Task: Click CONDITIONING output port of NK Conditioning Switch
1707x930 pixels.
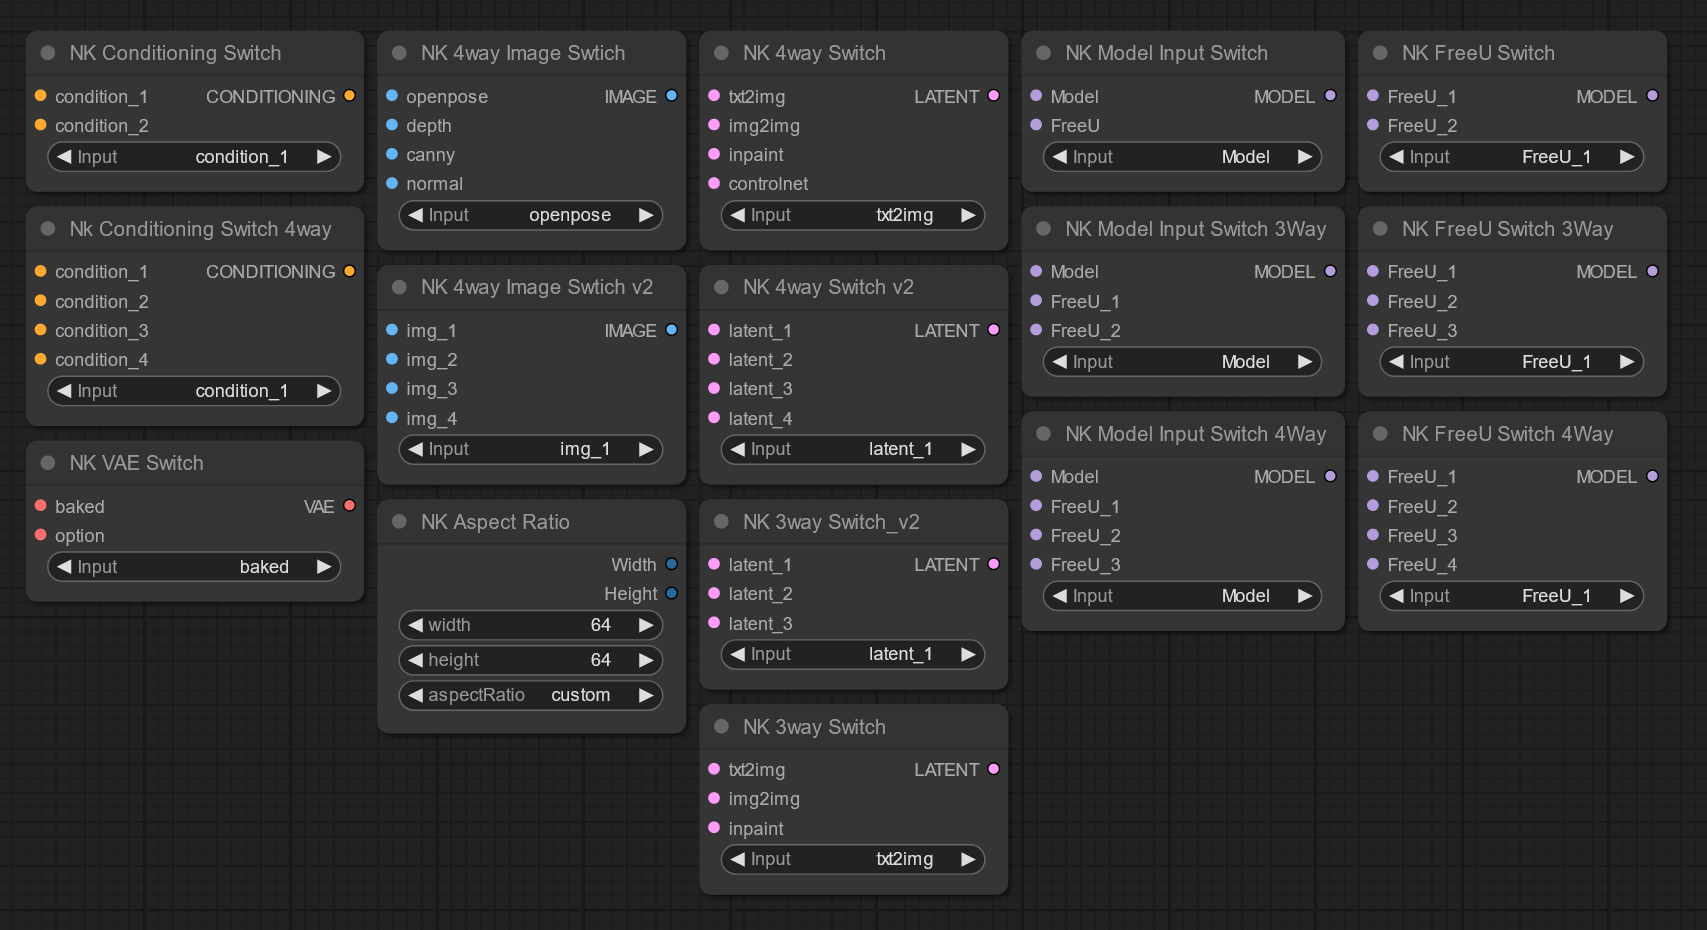Action: pos(350,96)
